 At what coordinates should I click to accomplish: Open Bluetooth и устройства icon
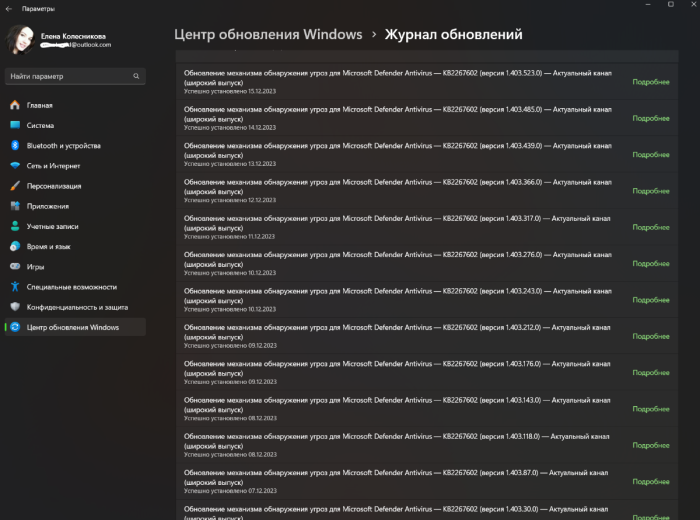(x=15, y=145)
